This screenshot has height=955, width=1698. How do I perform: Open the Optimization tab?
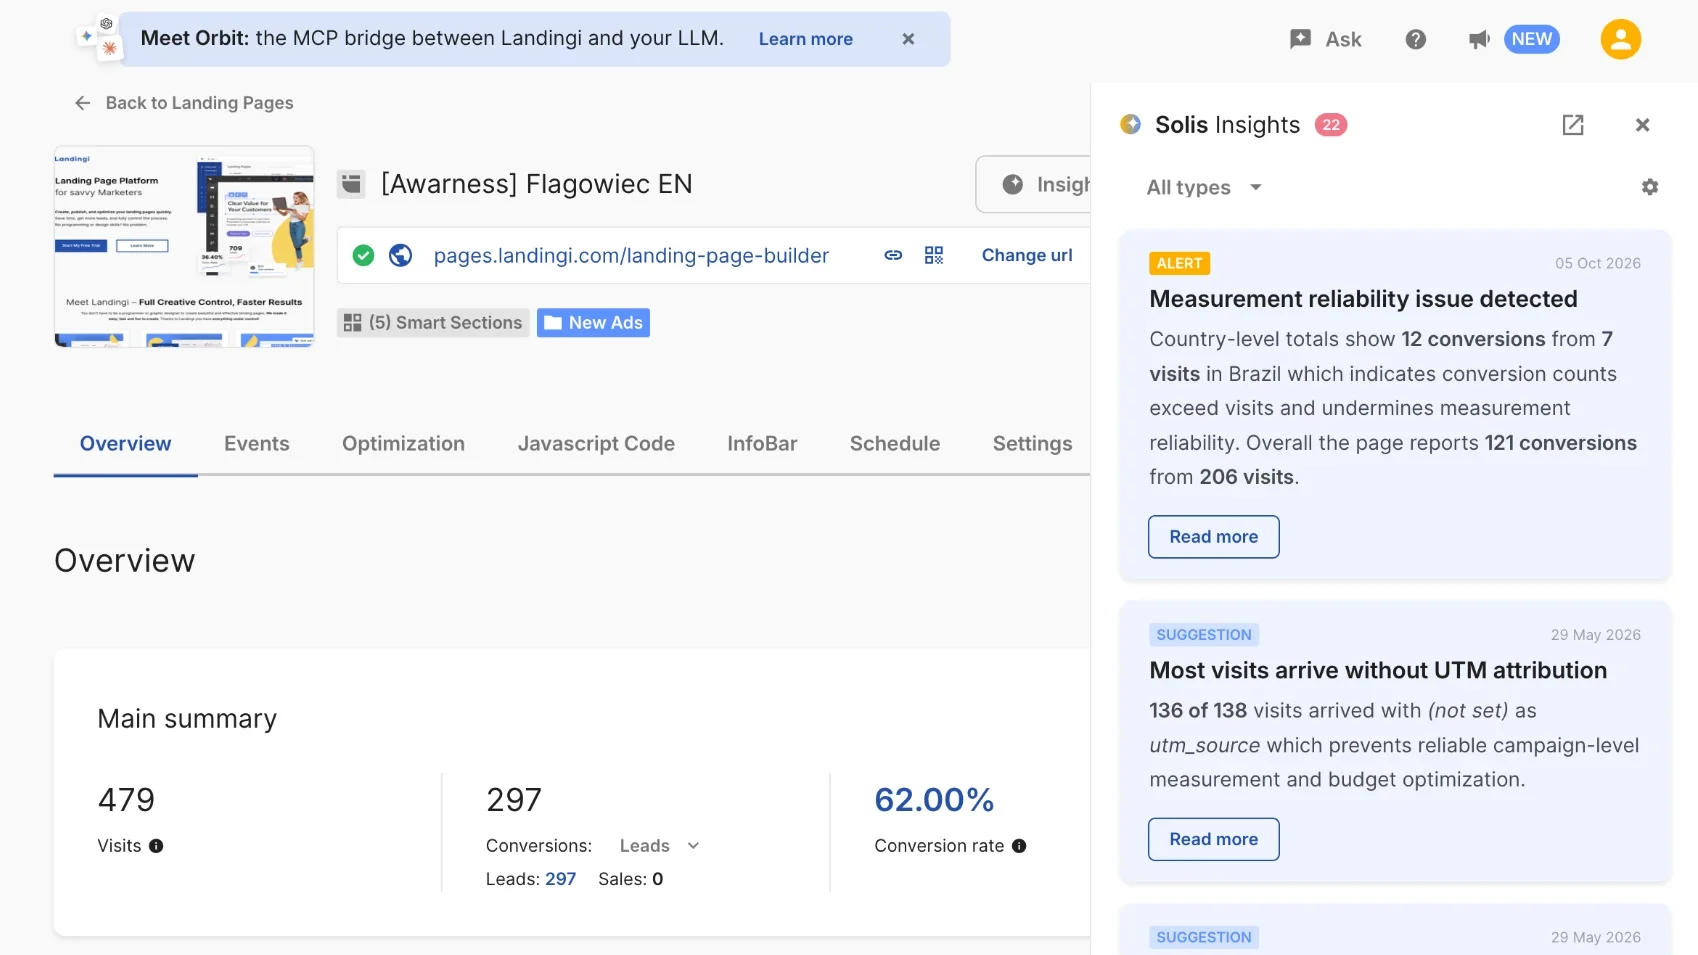(x=403, y=444)
